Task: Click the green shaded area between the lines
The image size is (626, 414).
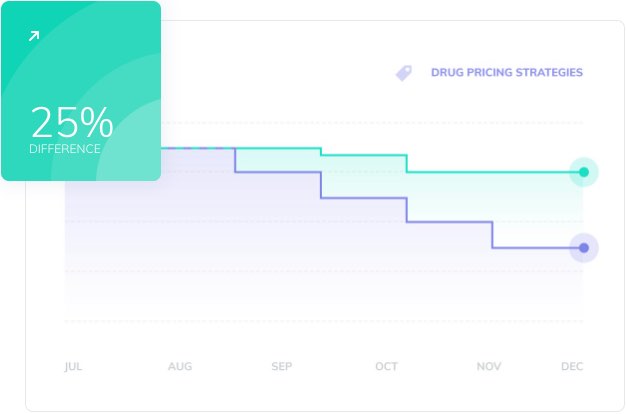Action: 450,195
